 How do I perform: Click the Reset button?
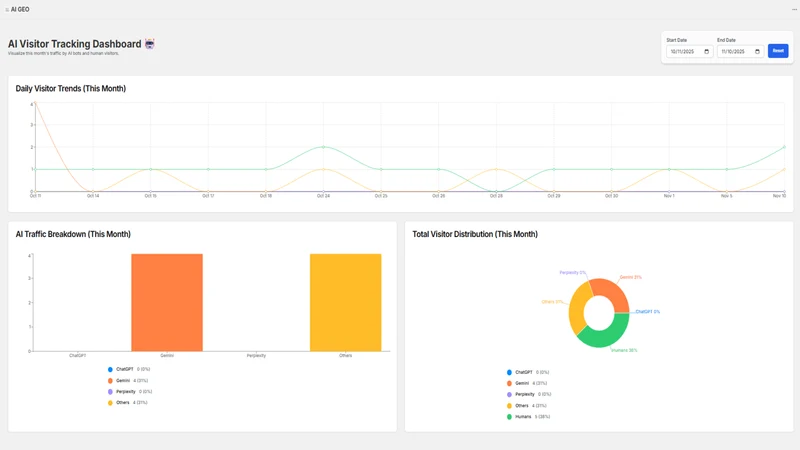778,51
